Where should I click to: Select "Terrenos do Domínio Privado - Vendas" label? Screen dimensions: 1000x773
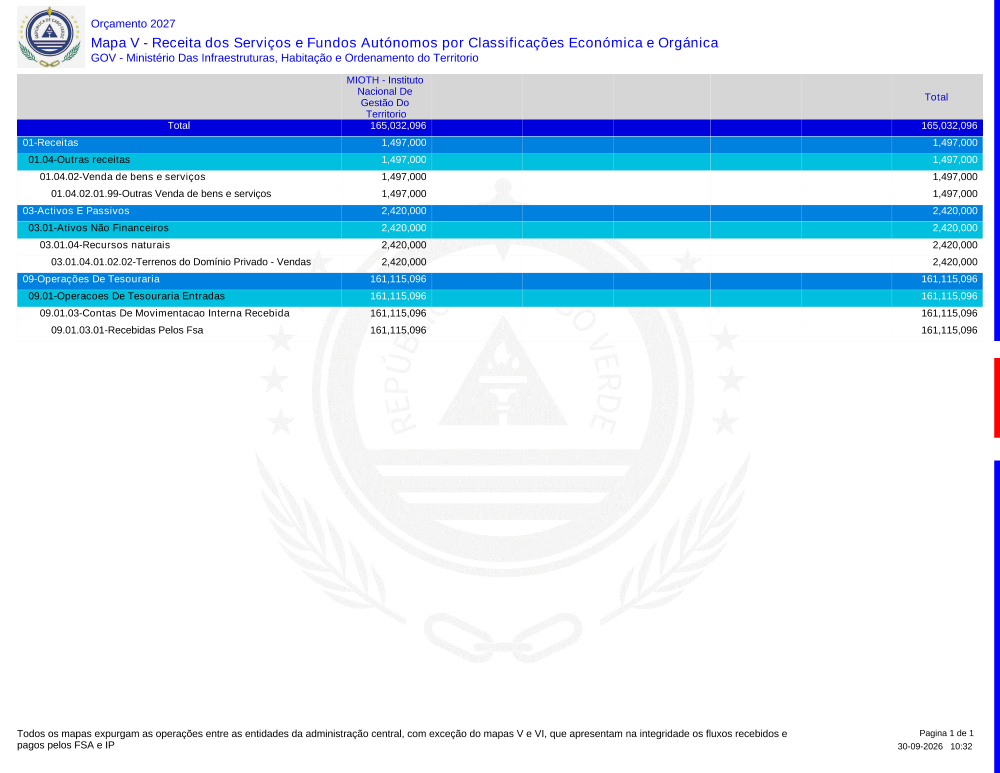224,262
